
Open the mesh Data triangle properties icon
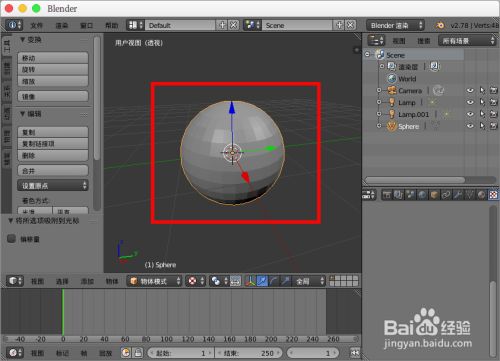click(469, 195)
